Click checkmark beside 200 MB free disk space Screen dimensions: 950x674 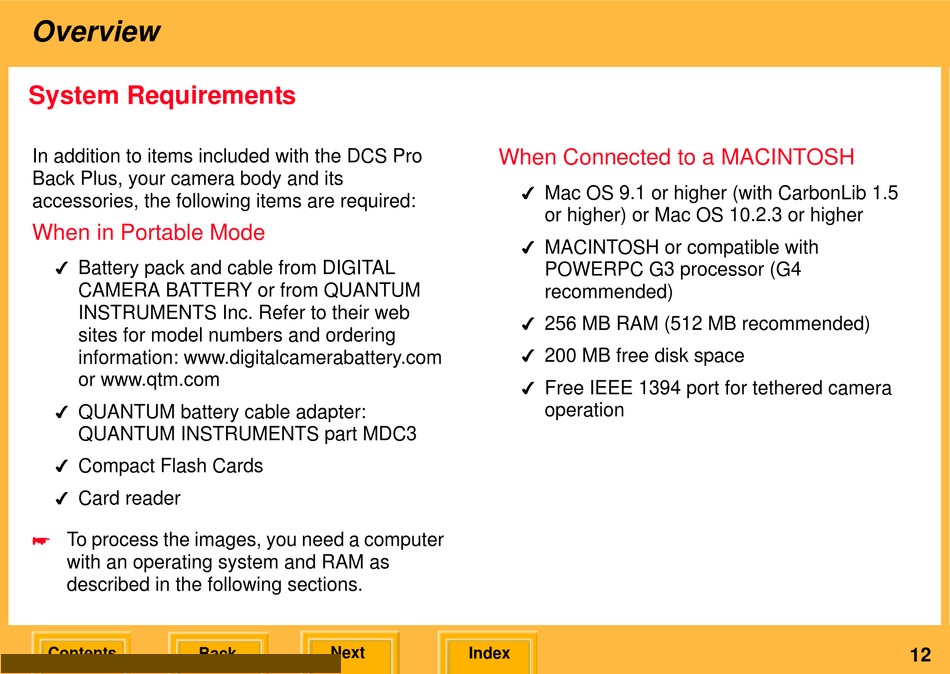point(527,357)
